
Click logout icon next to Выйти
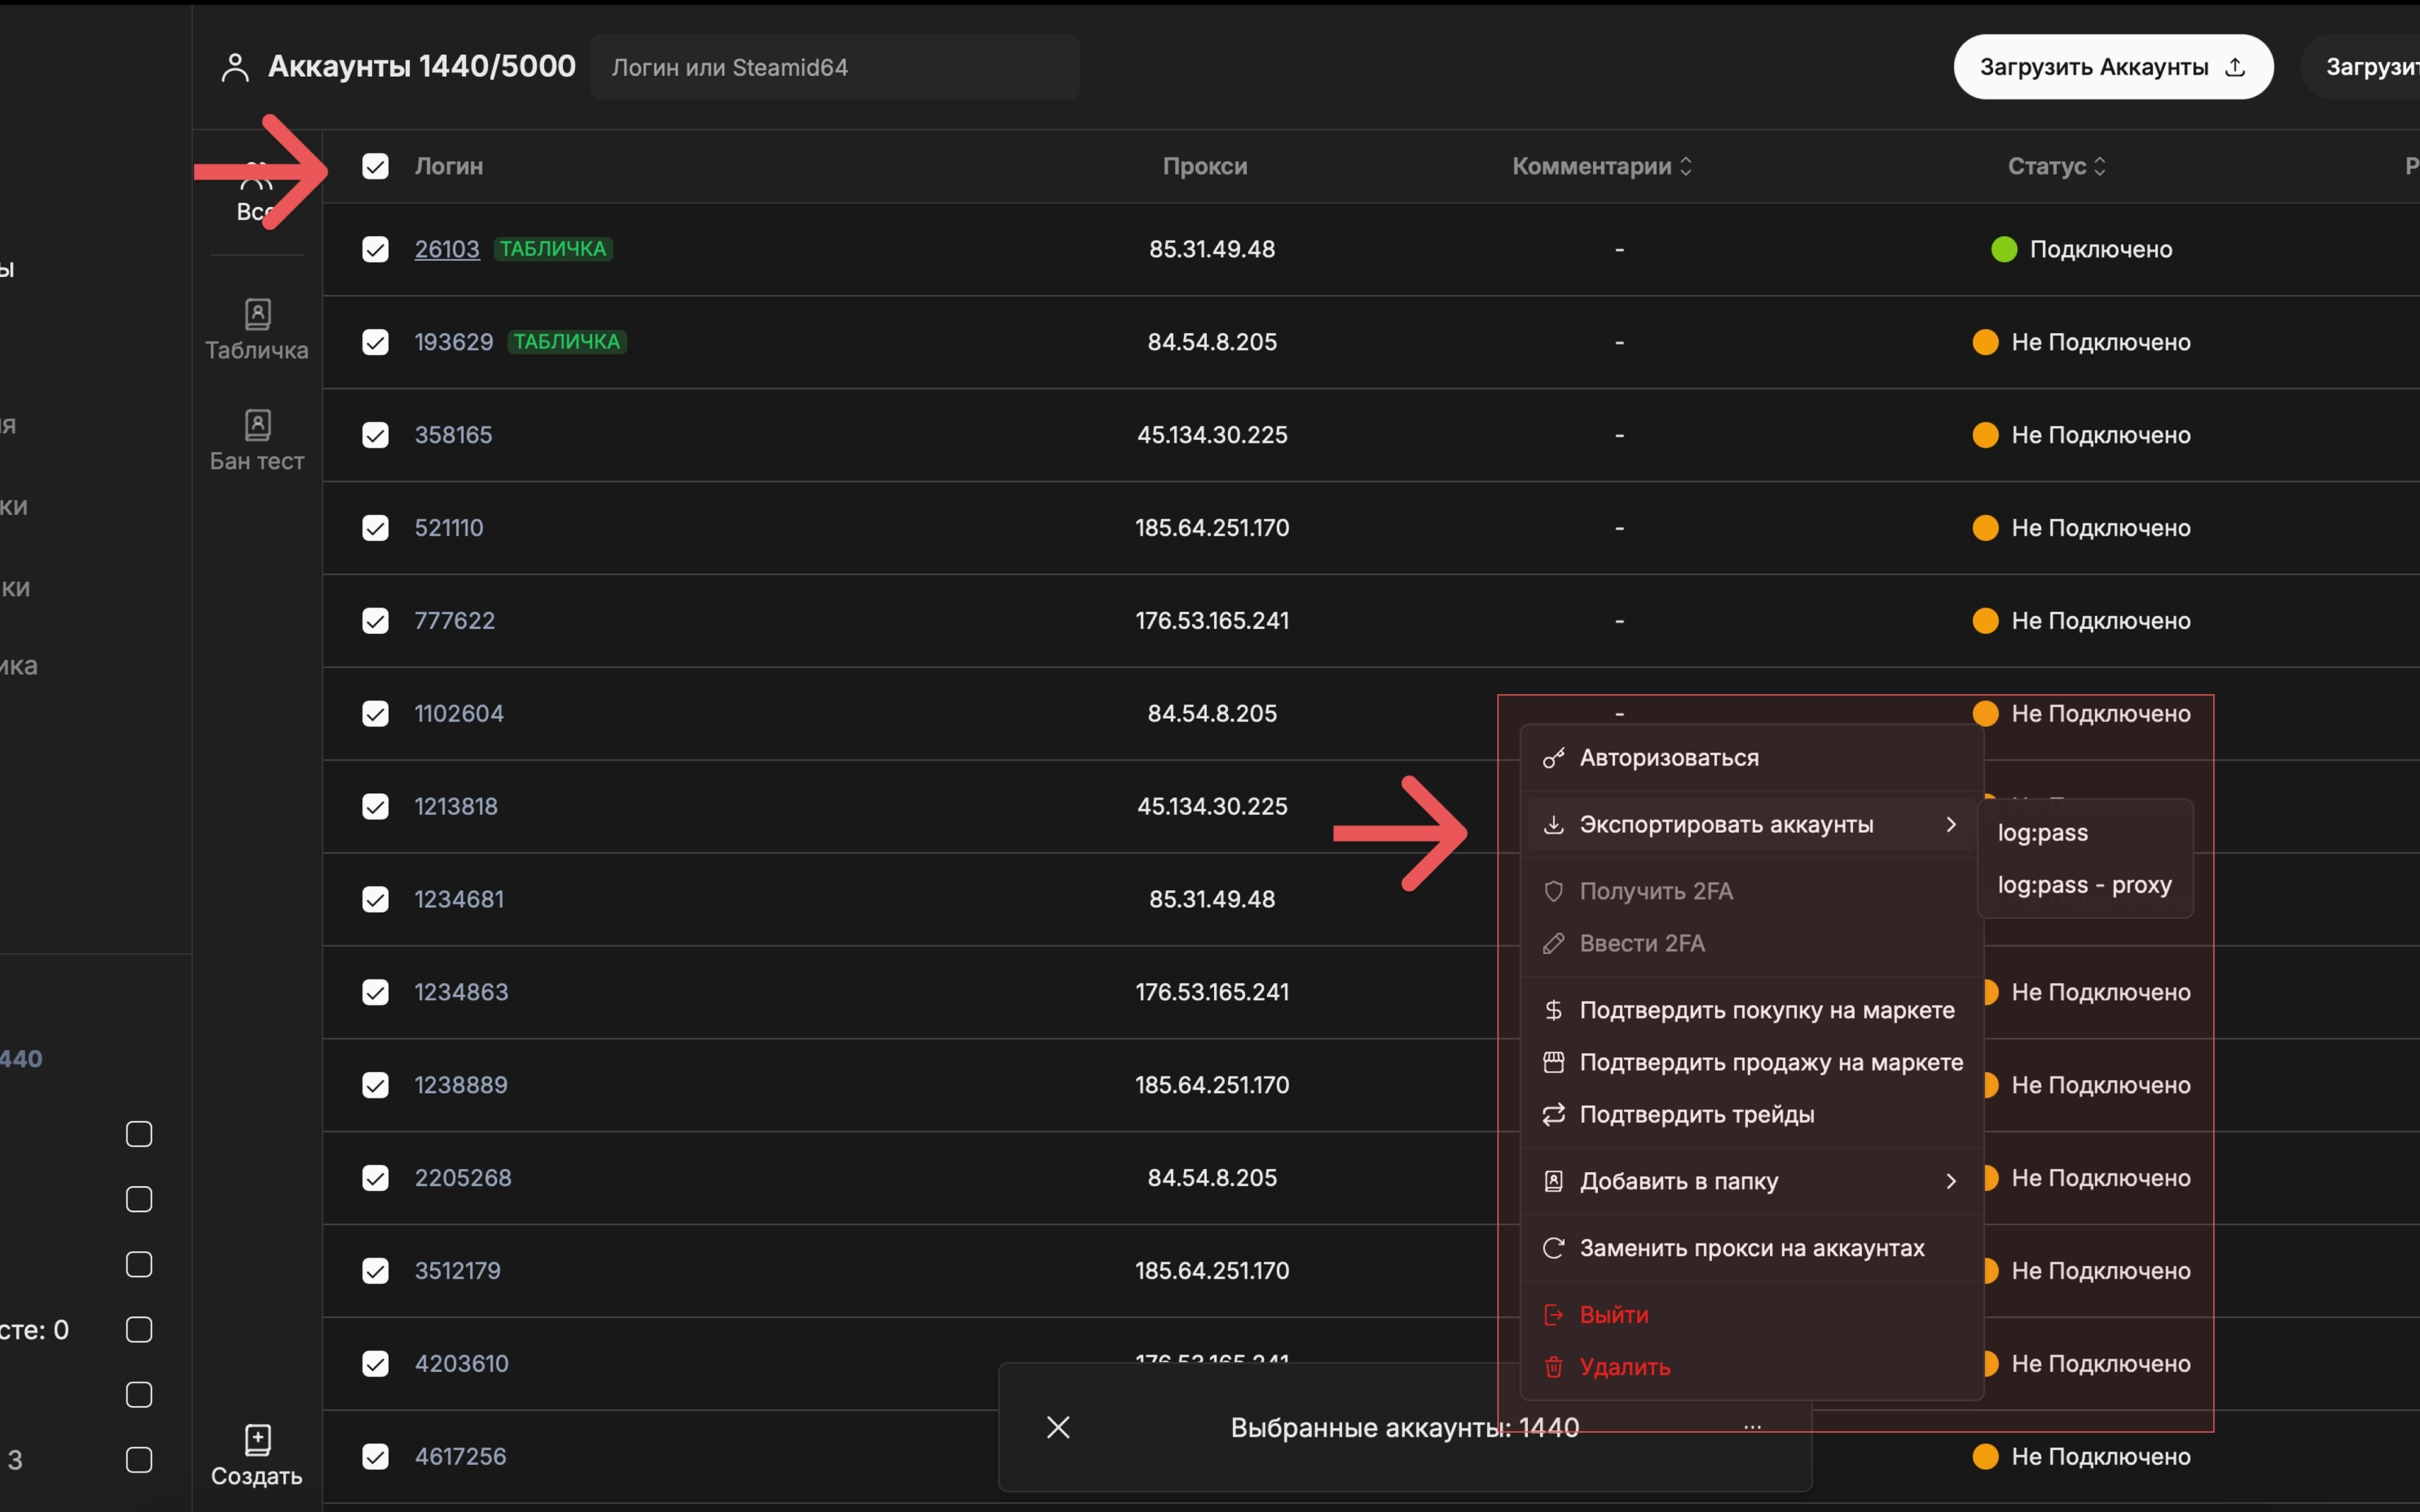(x=1553, y=1314)
